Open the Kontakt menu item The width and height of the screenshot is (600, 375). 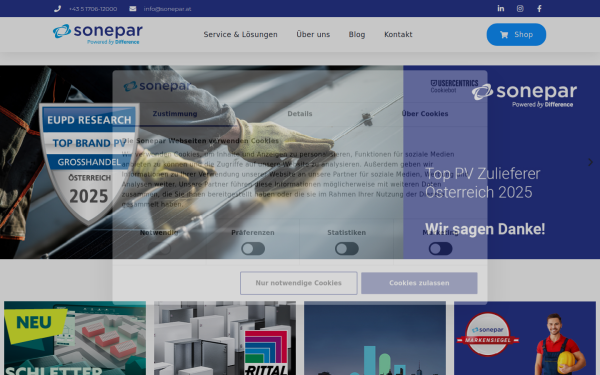point(398,34)
